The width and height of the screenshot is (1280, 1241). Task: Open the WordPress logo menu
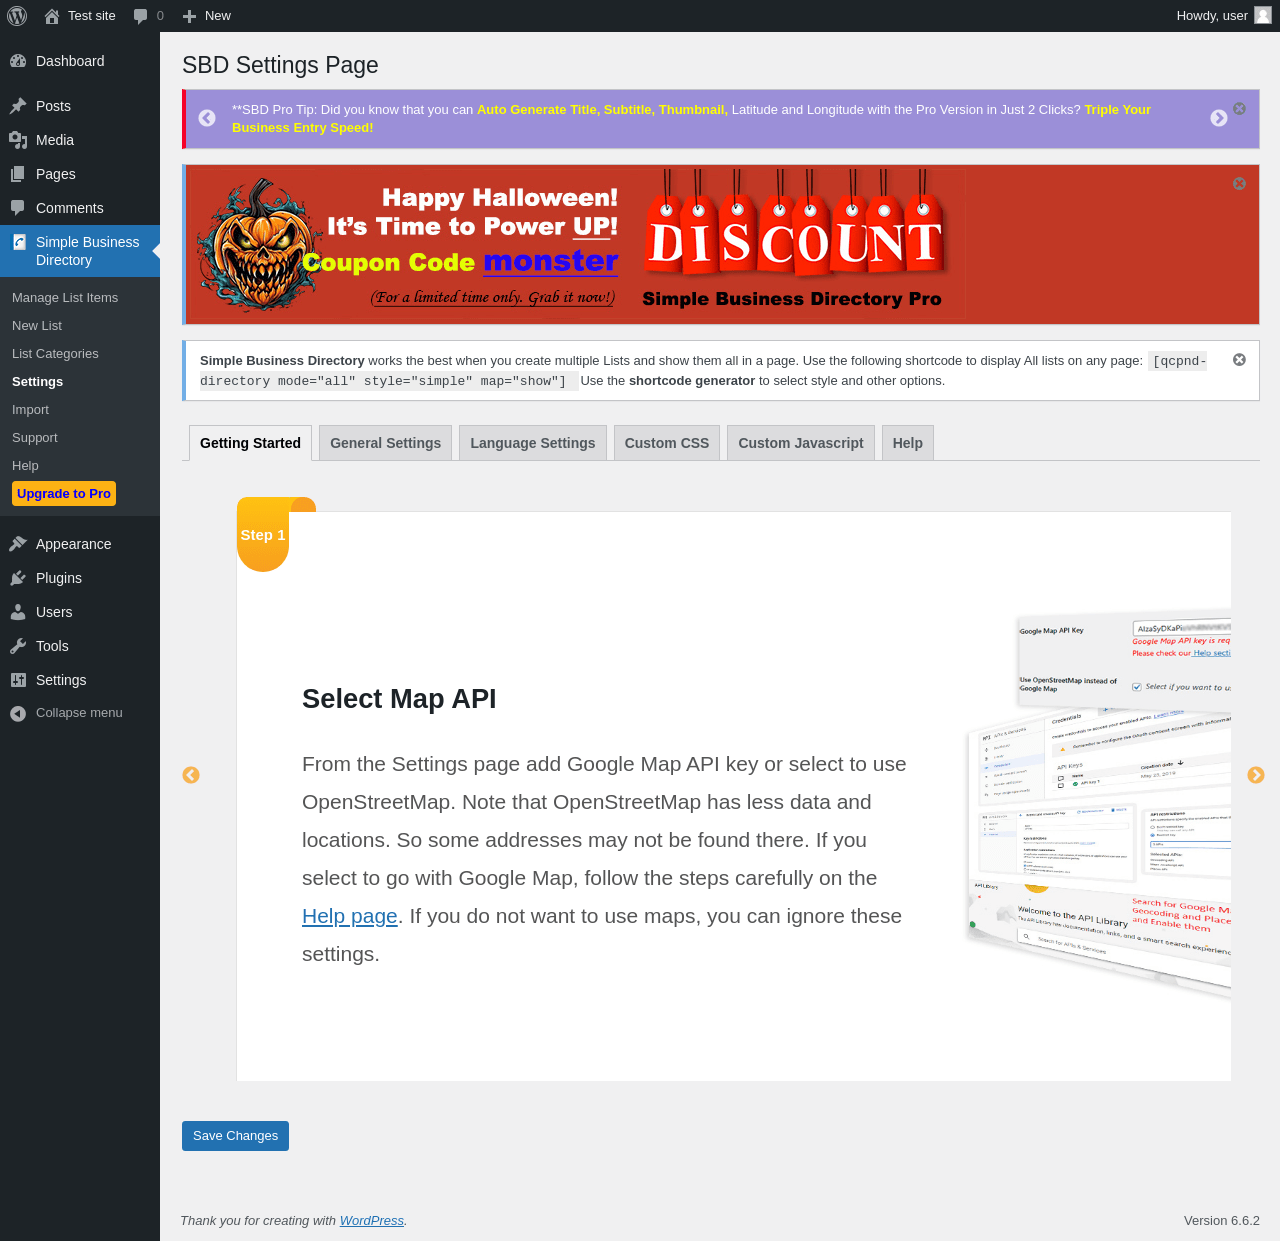point(17,16)
